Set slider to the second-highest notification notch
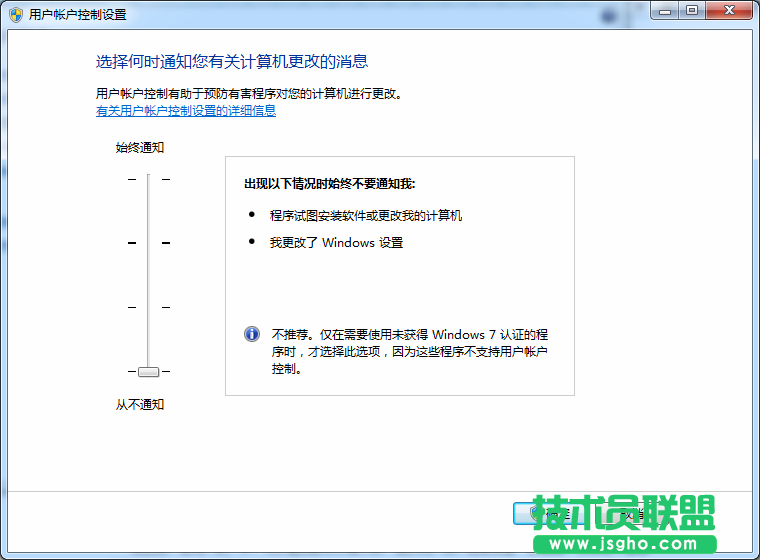This screenshot has width=760, height=560. pyautogui.click(x=148, y=243)
